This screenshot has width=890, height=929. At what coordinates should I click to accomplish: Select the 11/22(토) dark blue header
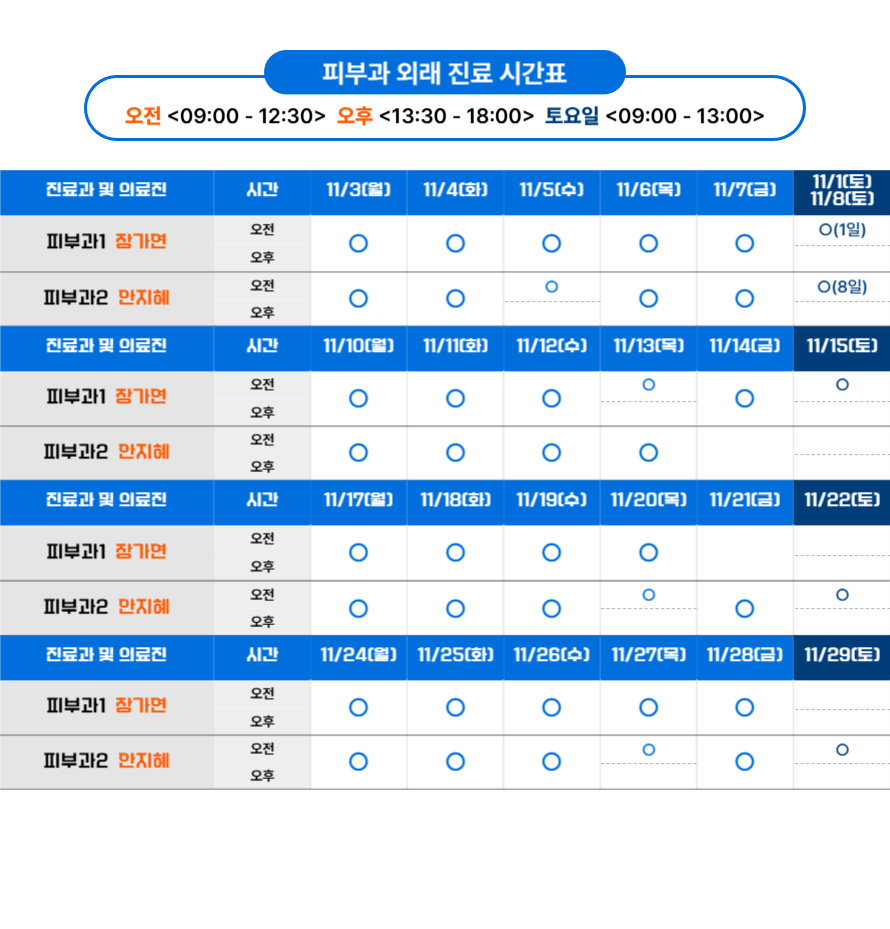point(842,500)
